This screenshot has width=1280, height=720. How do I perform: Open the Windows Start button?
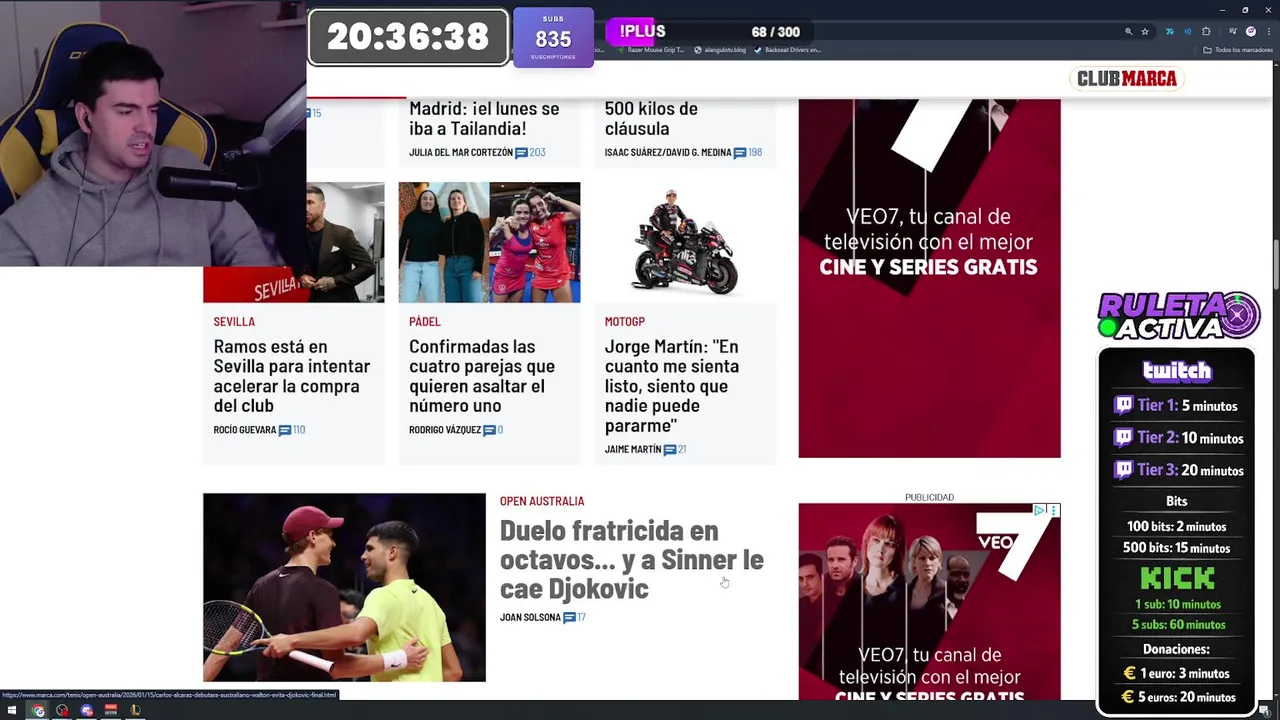click(x=12, y=710)
